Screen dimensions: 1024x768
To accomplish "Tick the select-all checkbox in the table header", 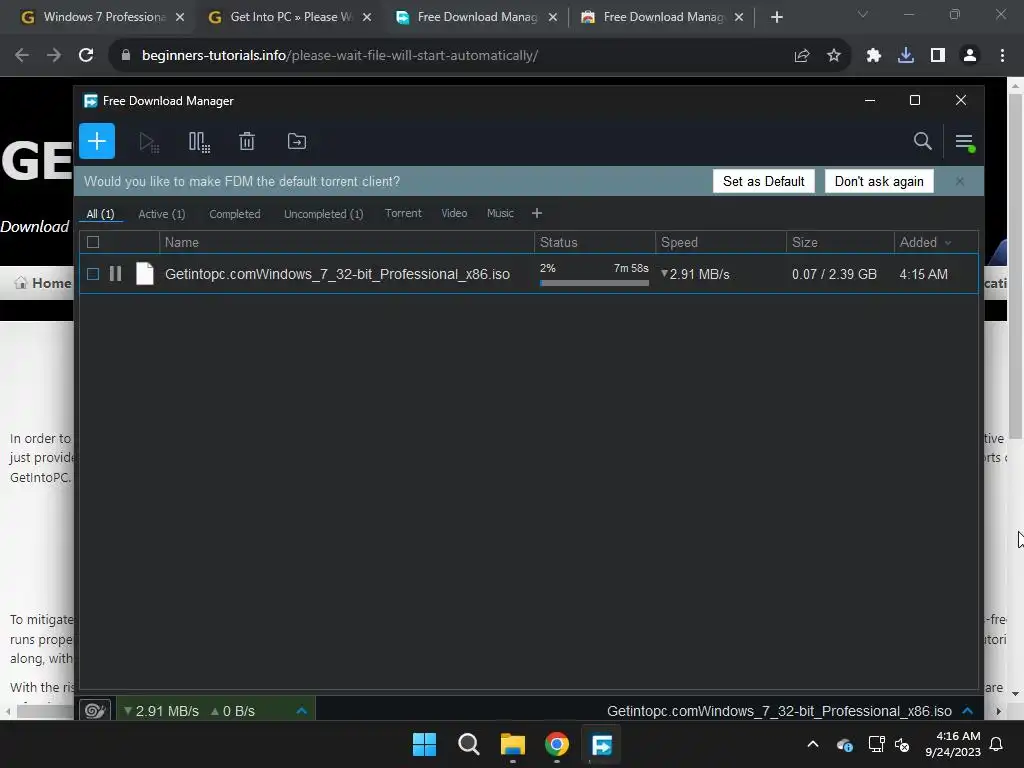I will click(x=93, y=242).
